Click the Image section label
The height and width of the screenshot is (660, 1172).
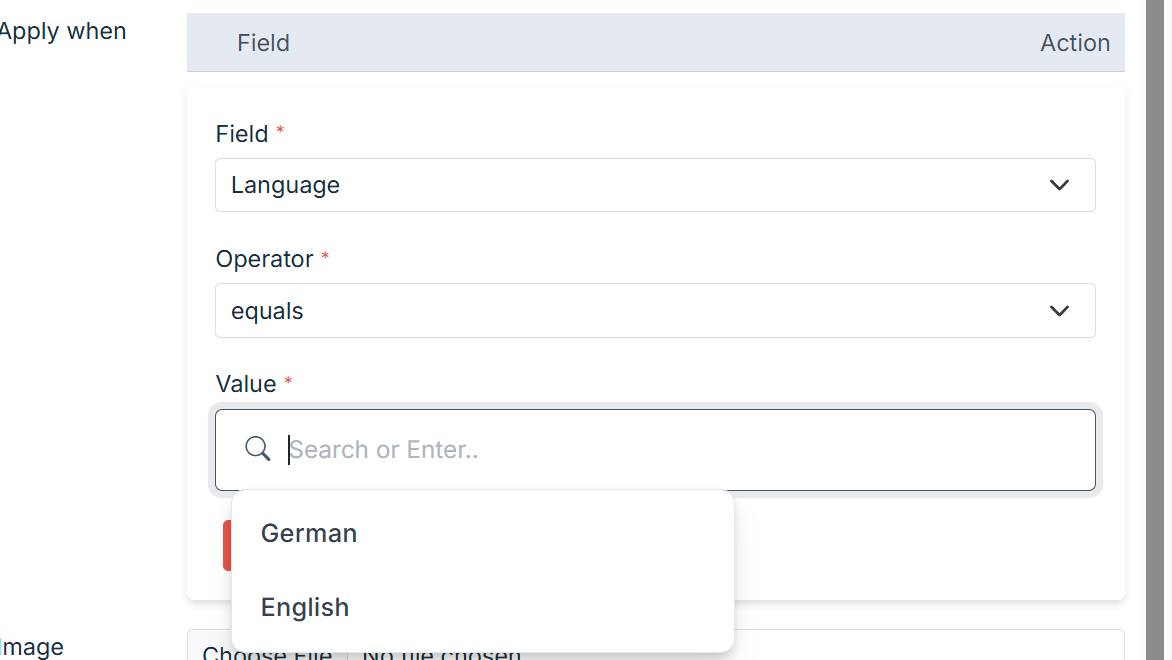point(32,648)
